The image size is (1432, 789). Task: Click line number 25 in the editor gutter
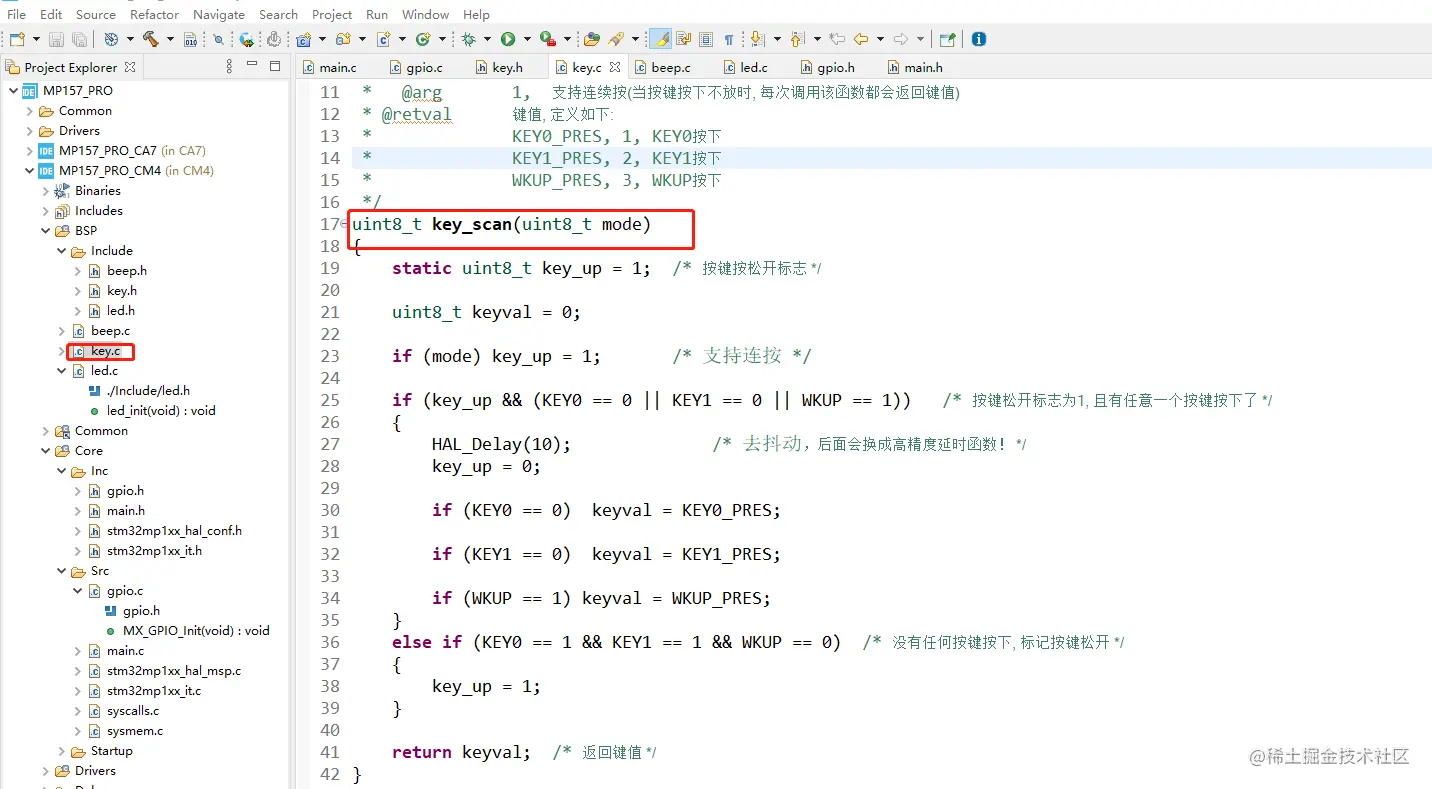pyautogui.click(x=330, y=400)
